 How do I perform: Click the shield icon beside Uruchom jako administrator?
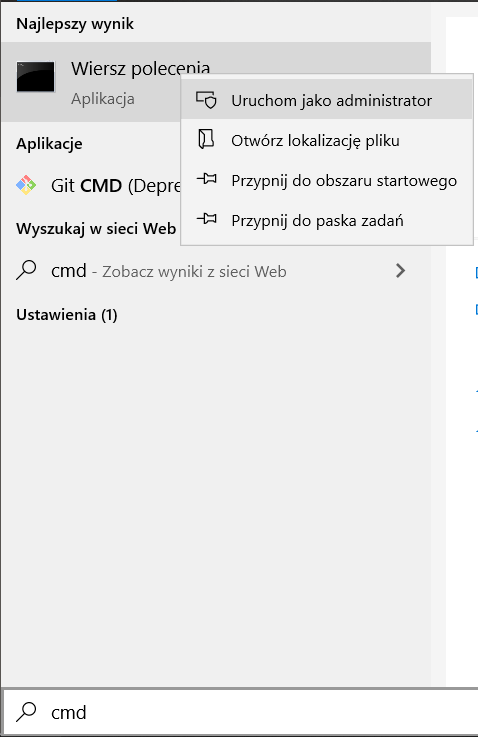pos(206,100)
